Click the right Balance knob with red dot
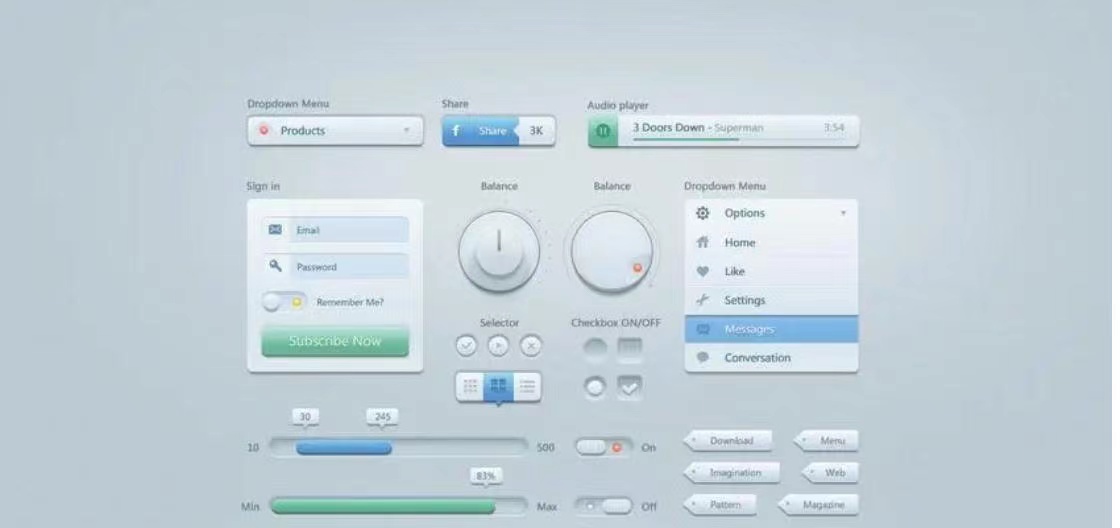This screenshot has width=1120, height=528. (612, 251)
